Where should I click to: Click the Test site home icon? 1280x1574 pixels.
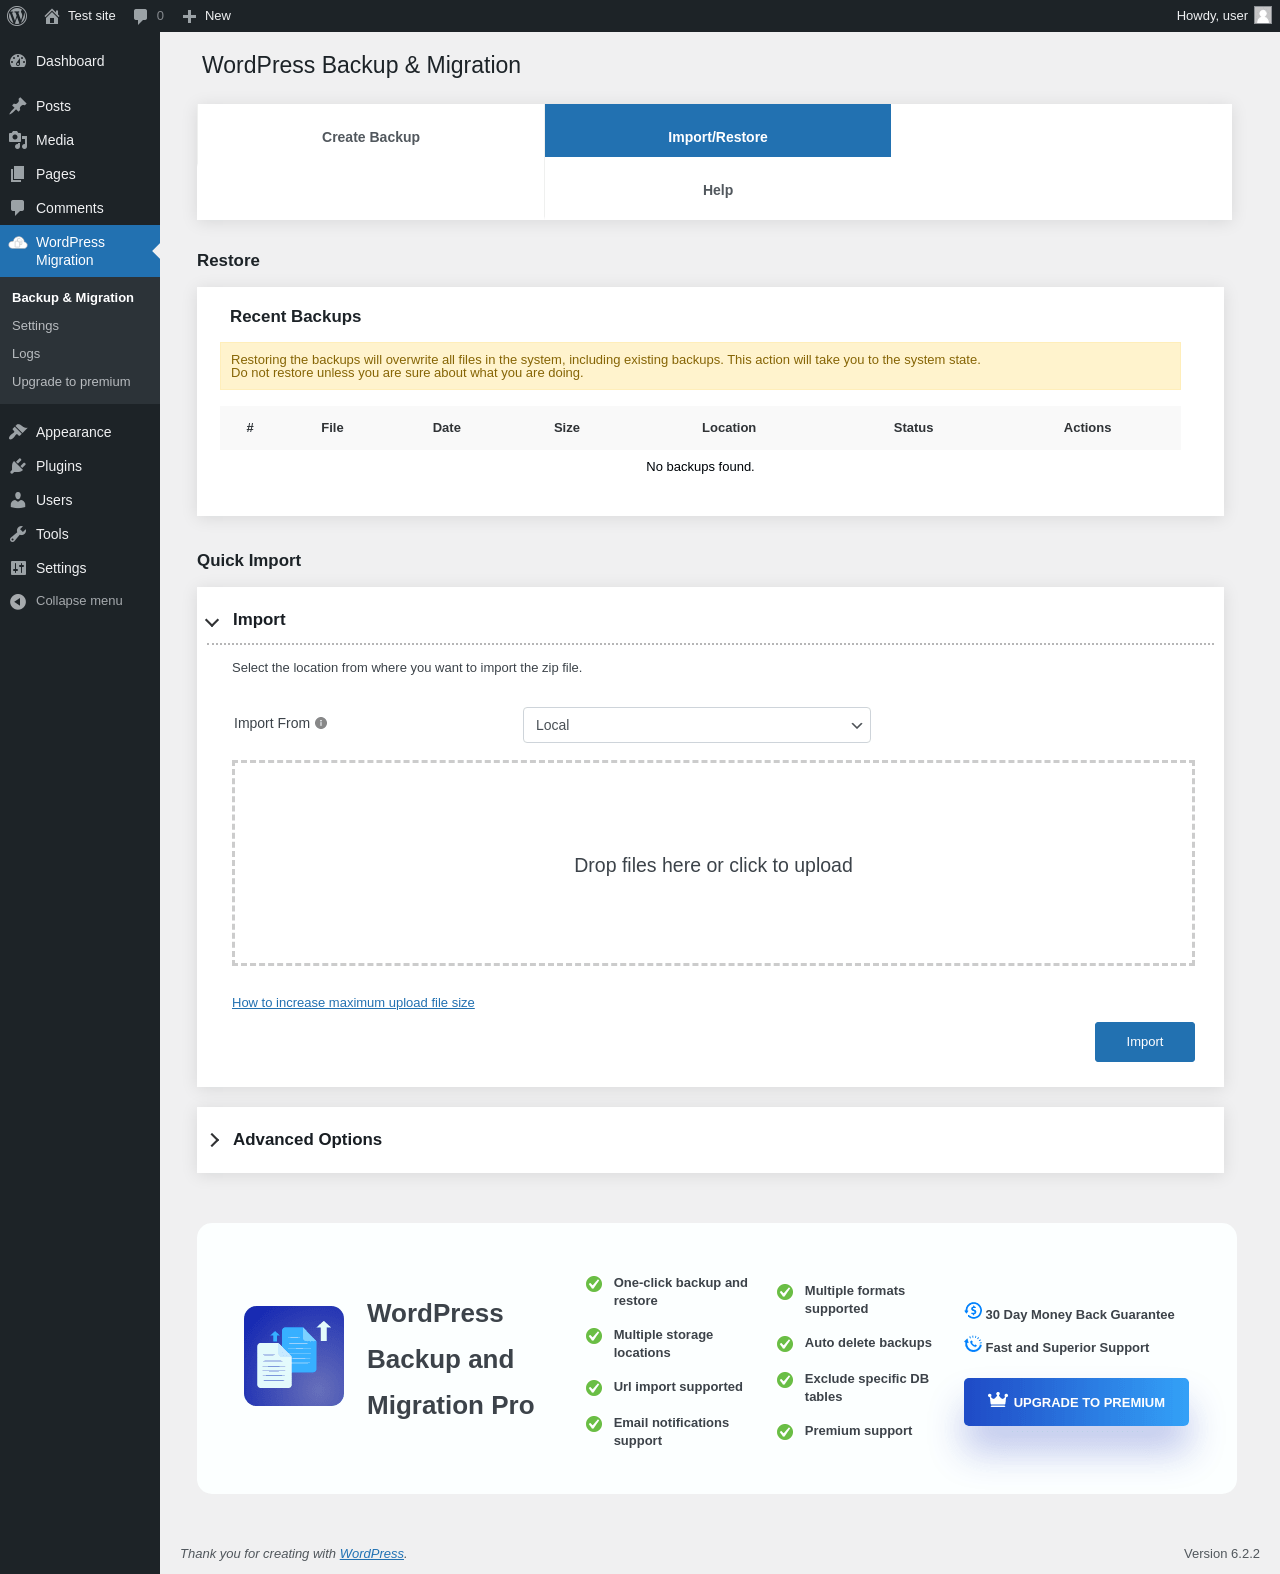(x=52, y=16)
